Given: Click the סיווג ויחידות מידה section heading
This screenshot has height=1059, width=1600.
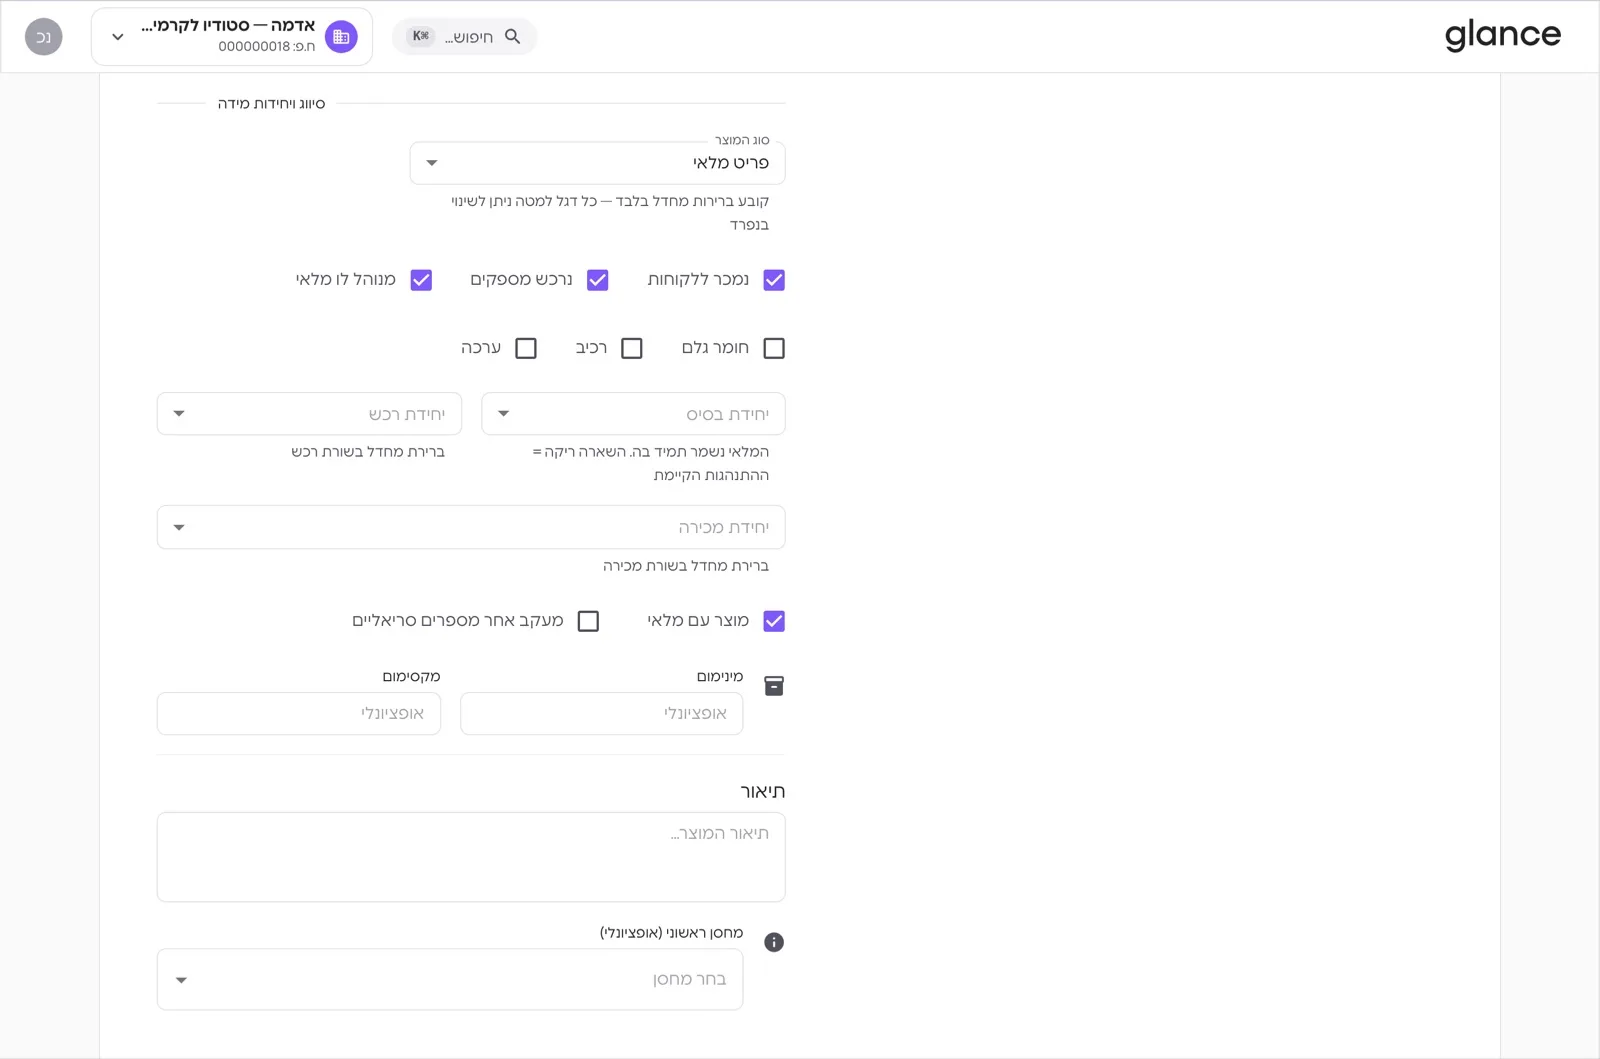Looking at the screenshot, I should click(272, 104).
